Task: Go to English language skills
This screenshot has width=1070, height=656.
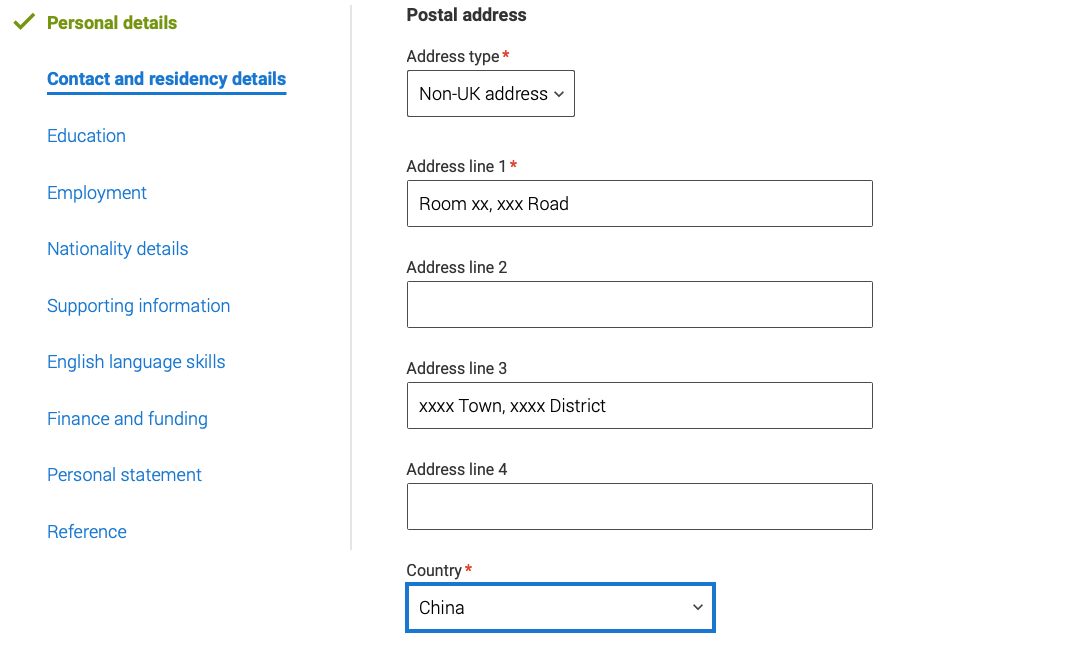Action: [136, 362]
